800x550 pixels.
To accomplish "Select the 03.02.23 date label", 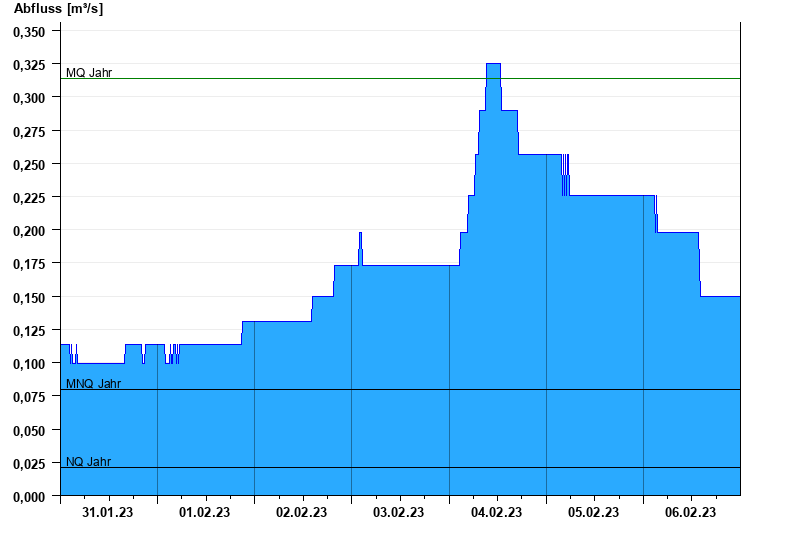I will 399,513.
